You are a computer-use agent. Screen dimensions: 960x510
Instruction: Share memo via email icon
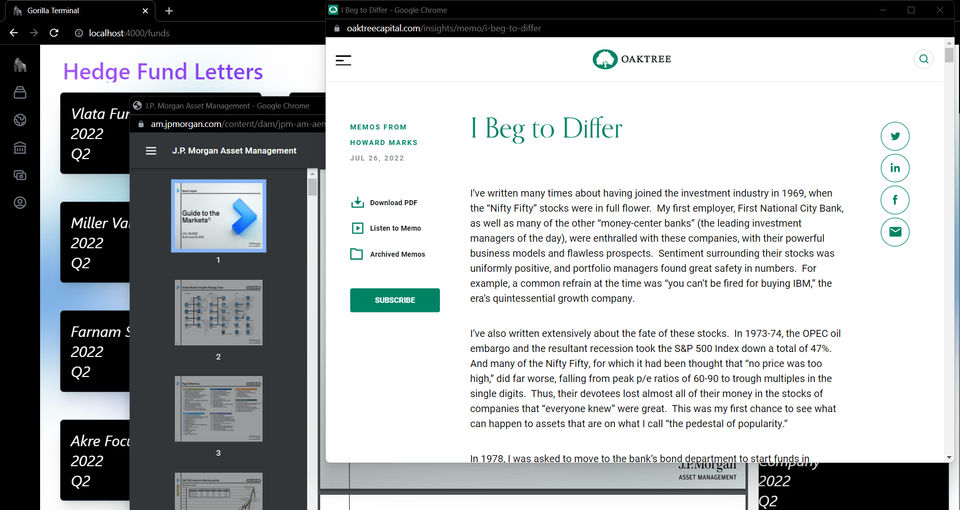click(x=895, y=232)
